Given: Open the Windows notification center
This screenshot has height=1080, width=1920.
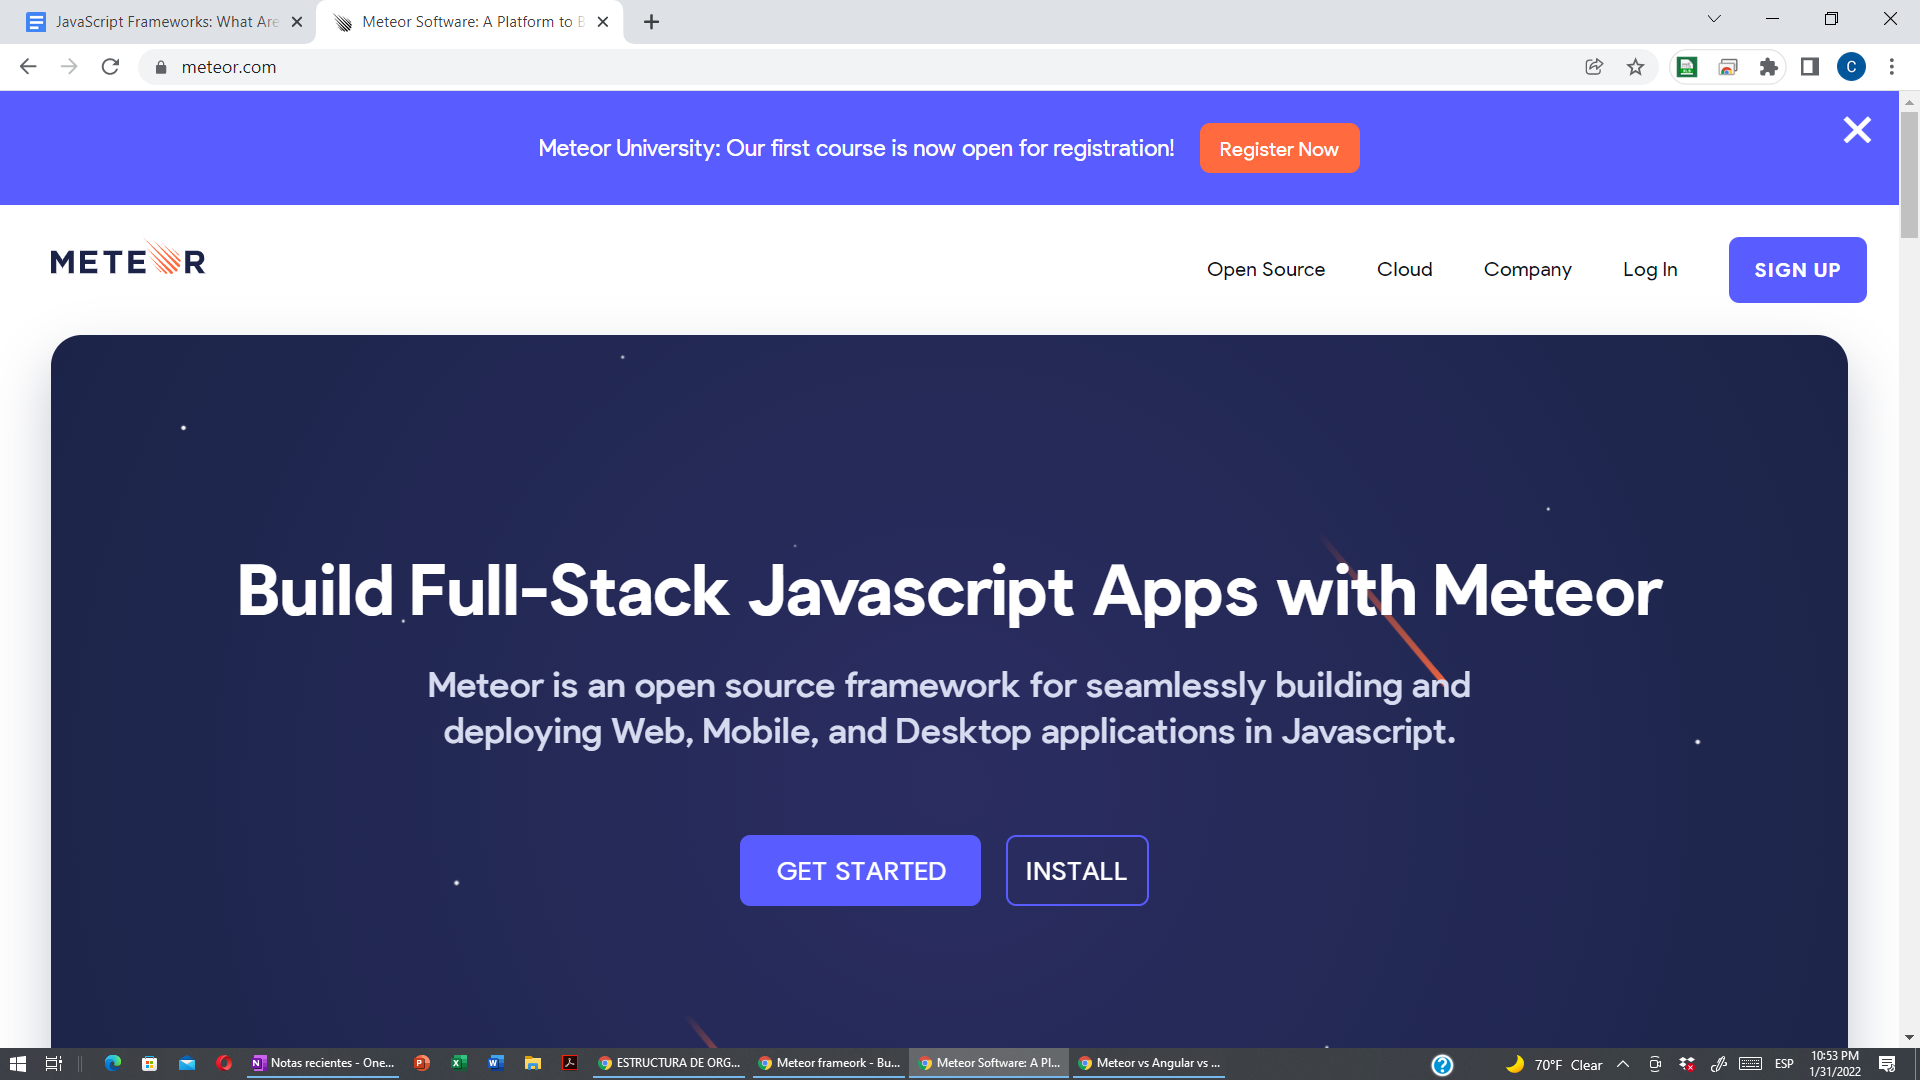Looking at the screenshot, I should (x=1887, y=1064).
